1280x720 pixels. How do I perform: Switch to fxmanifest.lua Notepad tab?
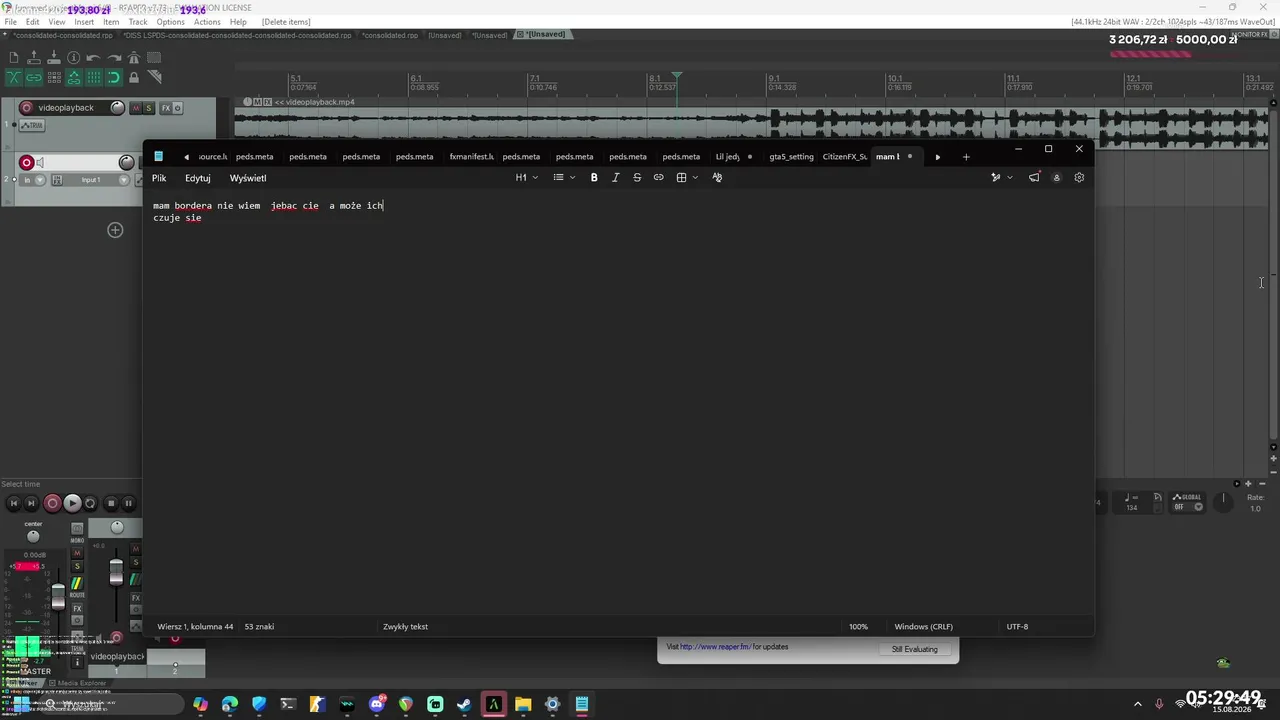[x=471, y=156]
